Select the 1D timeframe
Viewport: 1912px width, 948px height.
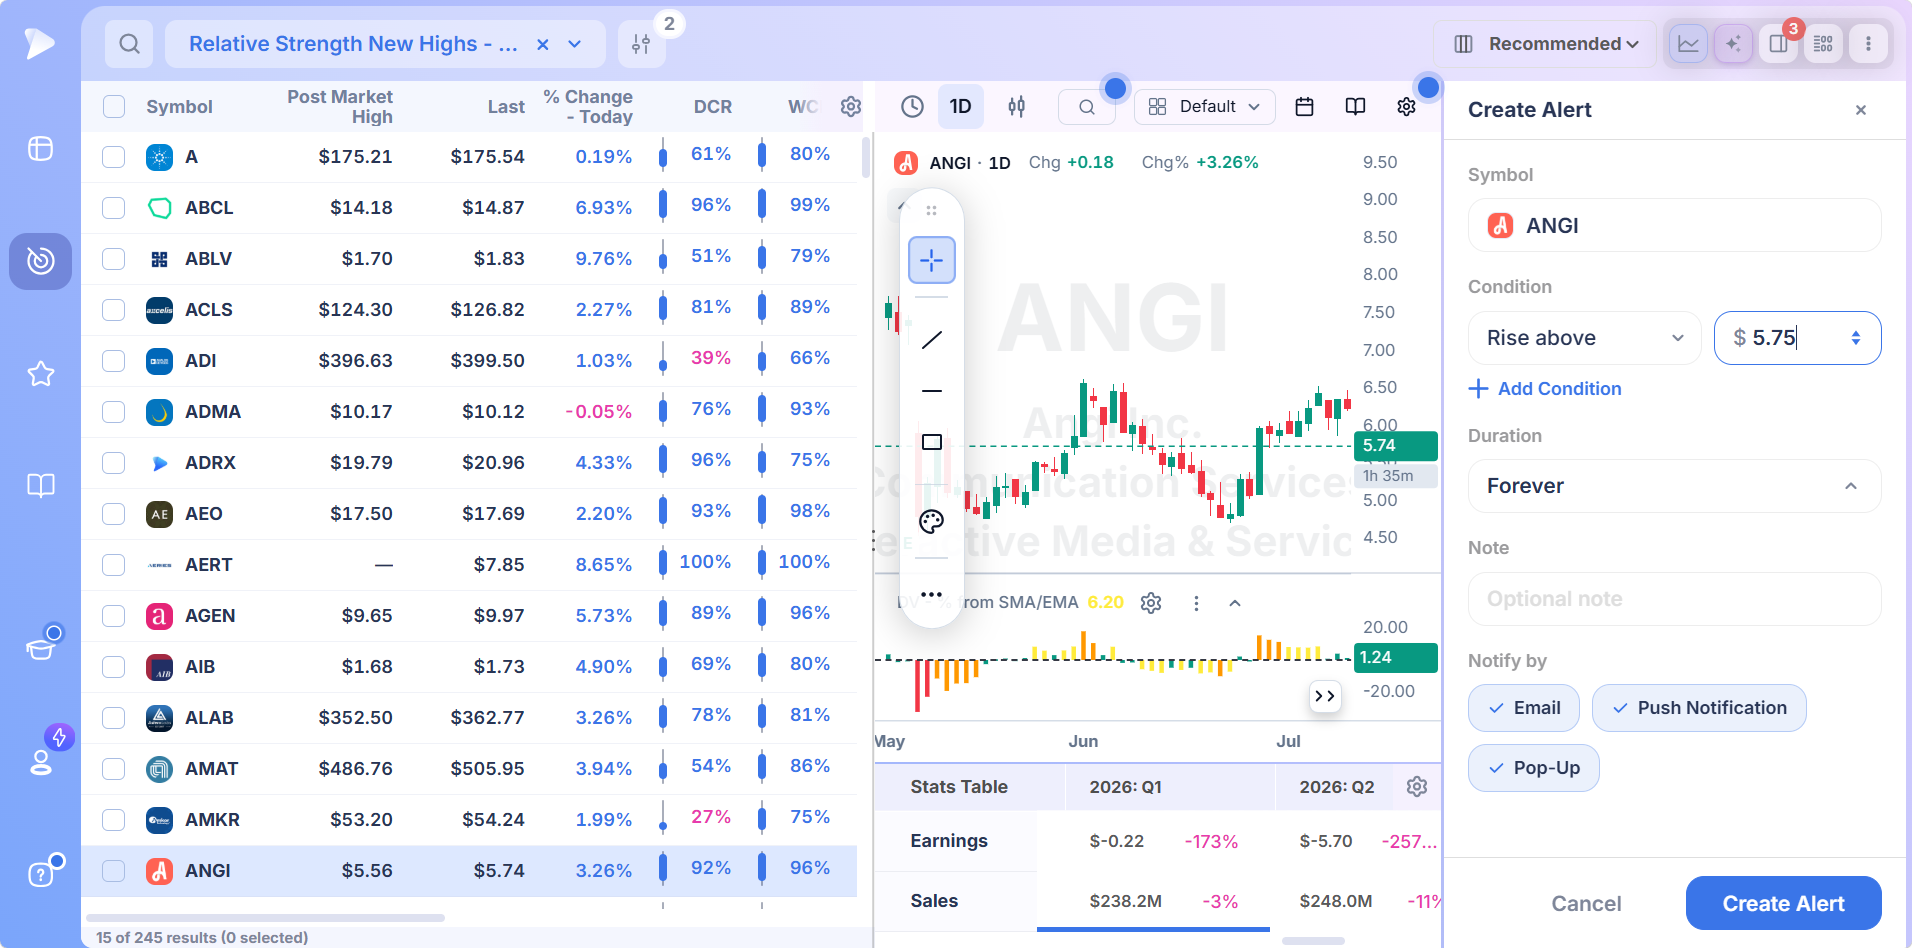click(x=960, y=107)
